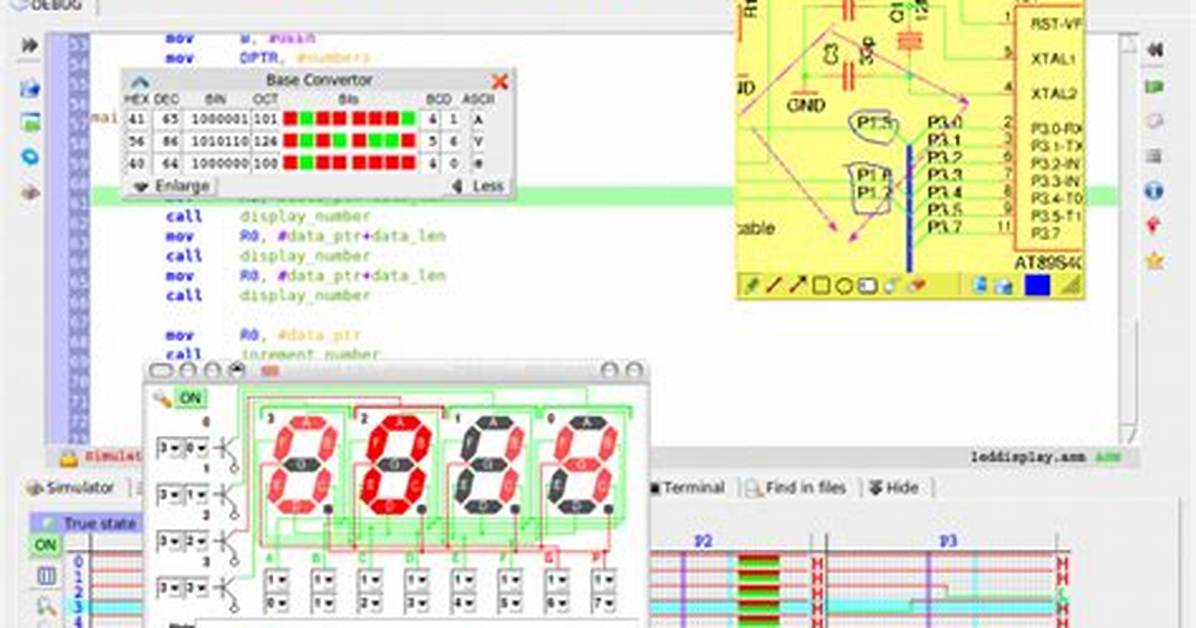Open the bit dropdown showing 1 for digit 1
This screenshot has width=1196, height=628.
click(x=195, y=496)
